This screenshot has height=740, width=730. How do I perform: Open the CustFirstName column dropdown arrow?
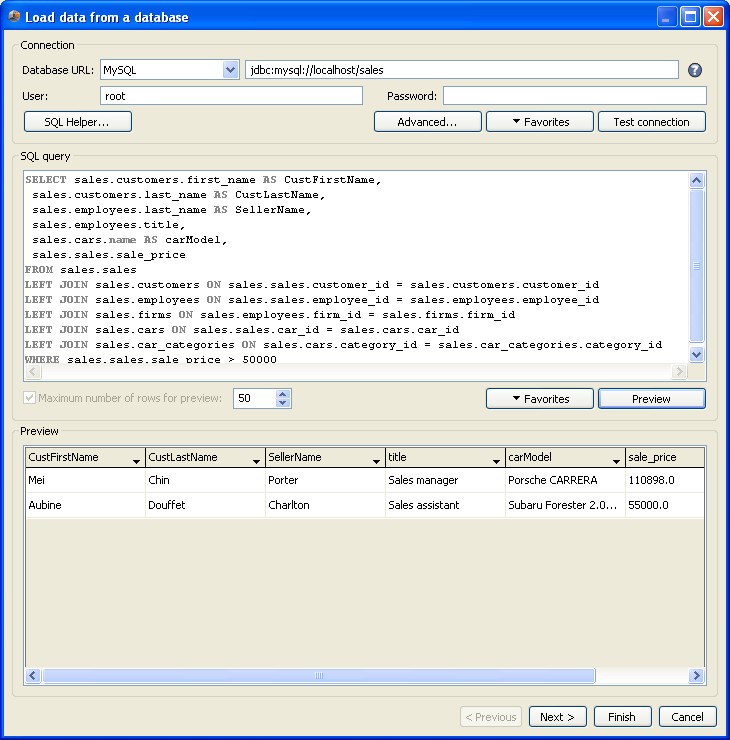(x=136, y=461)
